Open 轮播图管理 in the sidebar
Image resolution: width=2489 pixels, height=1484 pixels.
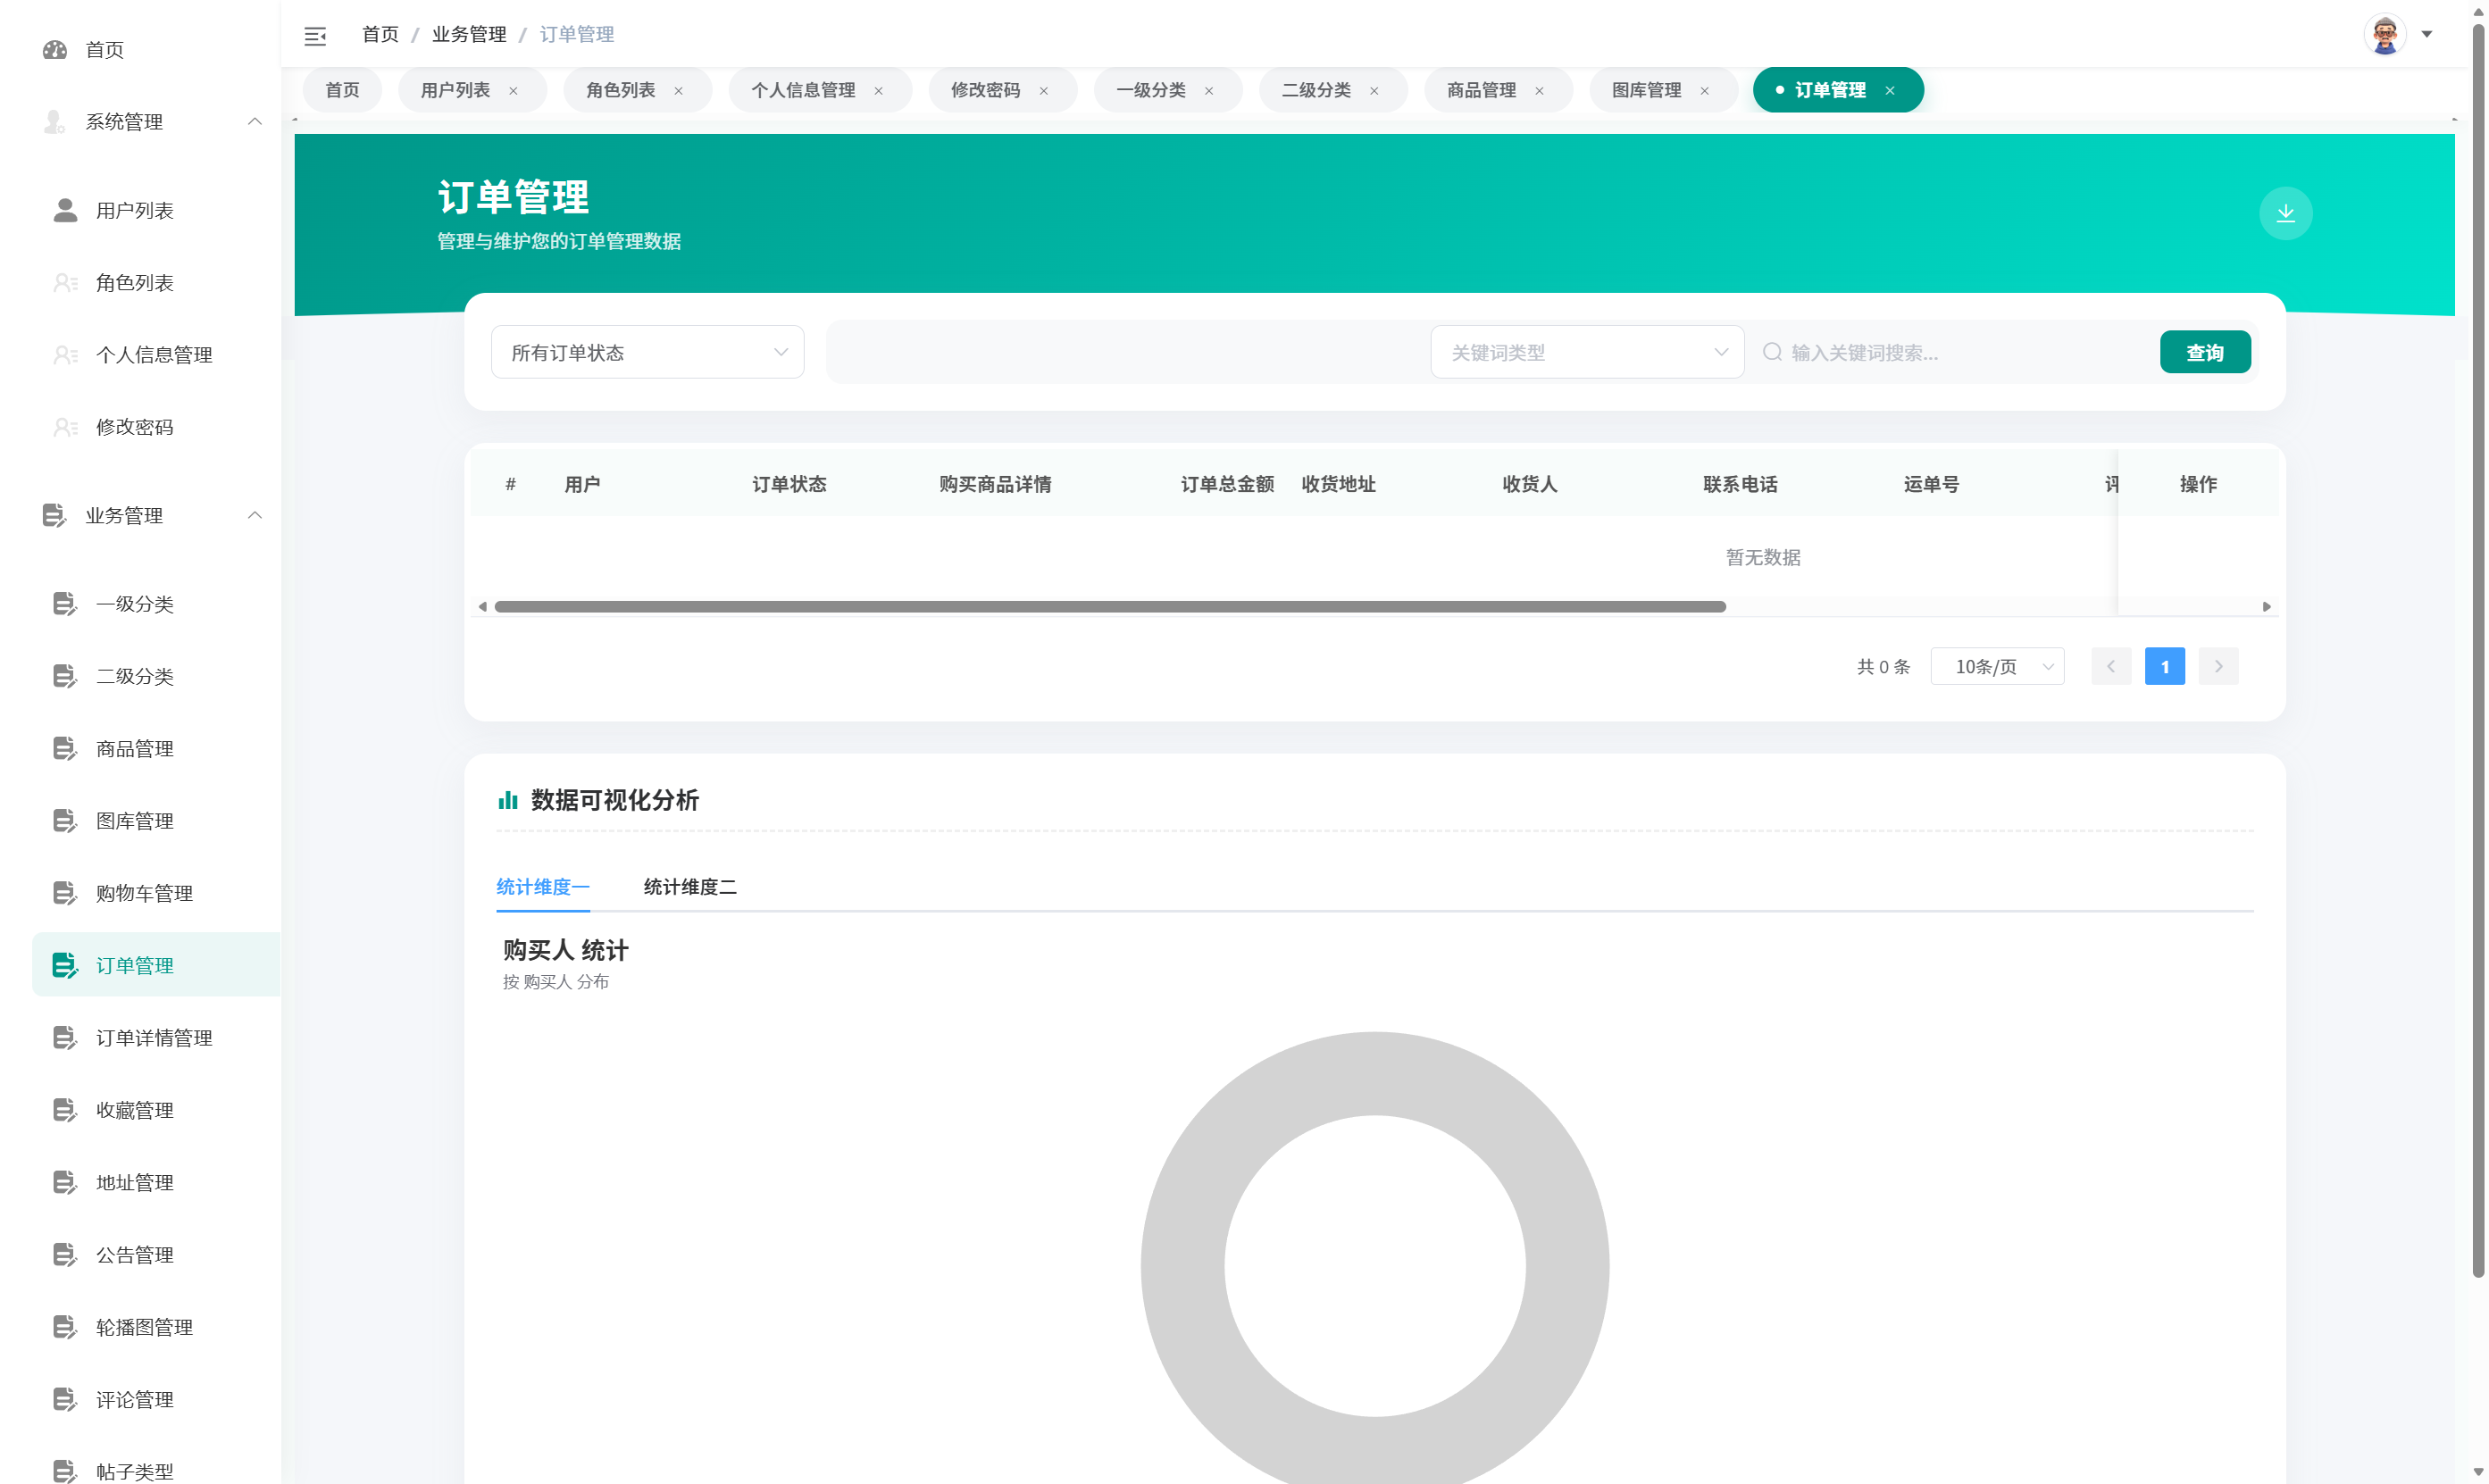click(x=145, y=1327)
